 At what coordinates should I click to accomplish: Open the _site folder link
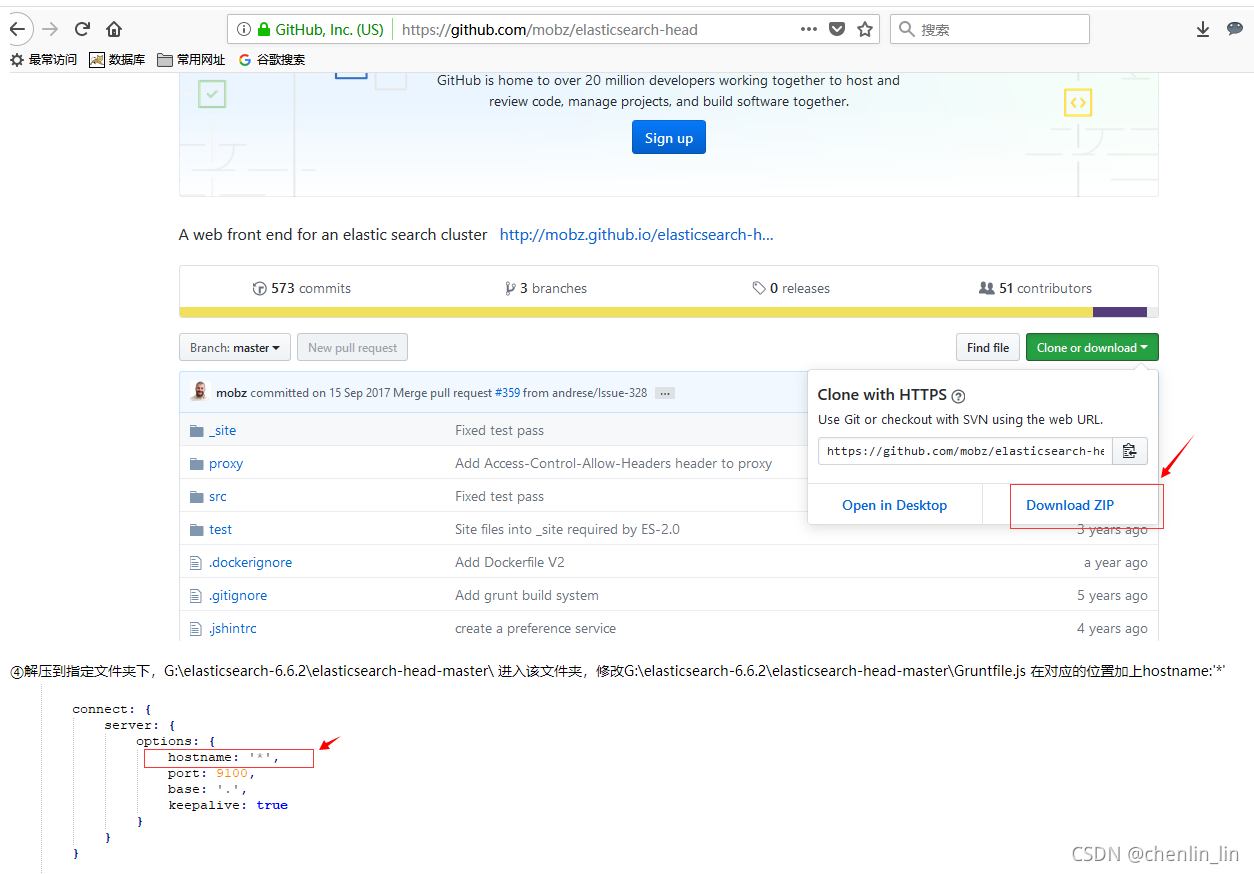[x=223, y=431]
